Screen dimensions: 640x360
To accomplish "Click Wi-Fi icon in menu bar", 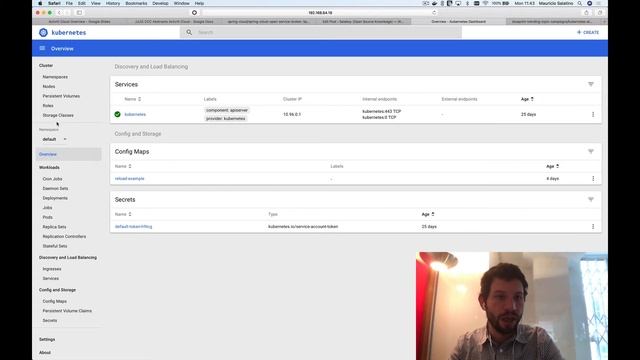I will (485, 3).
